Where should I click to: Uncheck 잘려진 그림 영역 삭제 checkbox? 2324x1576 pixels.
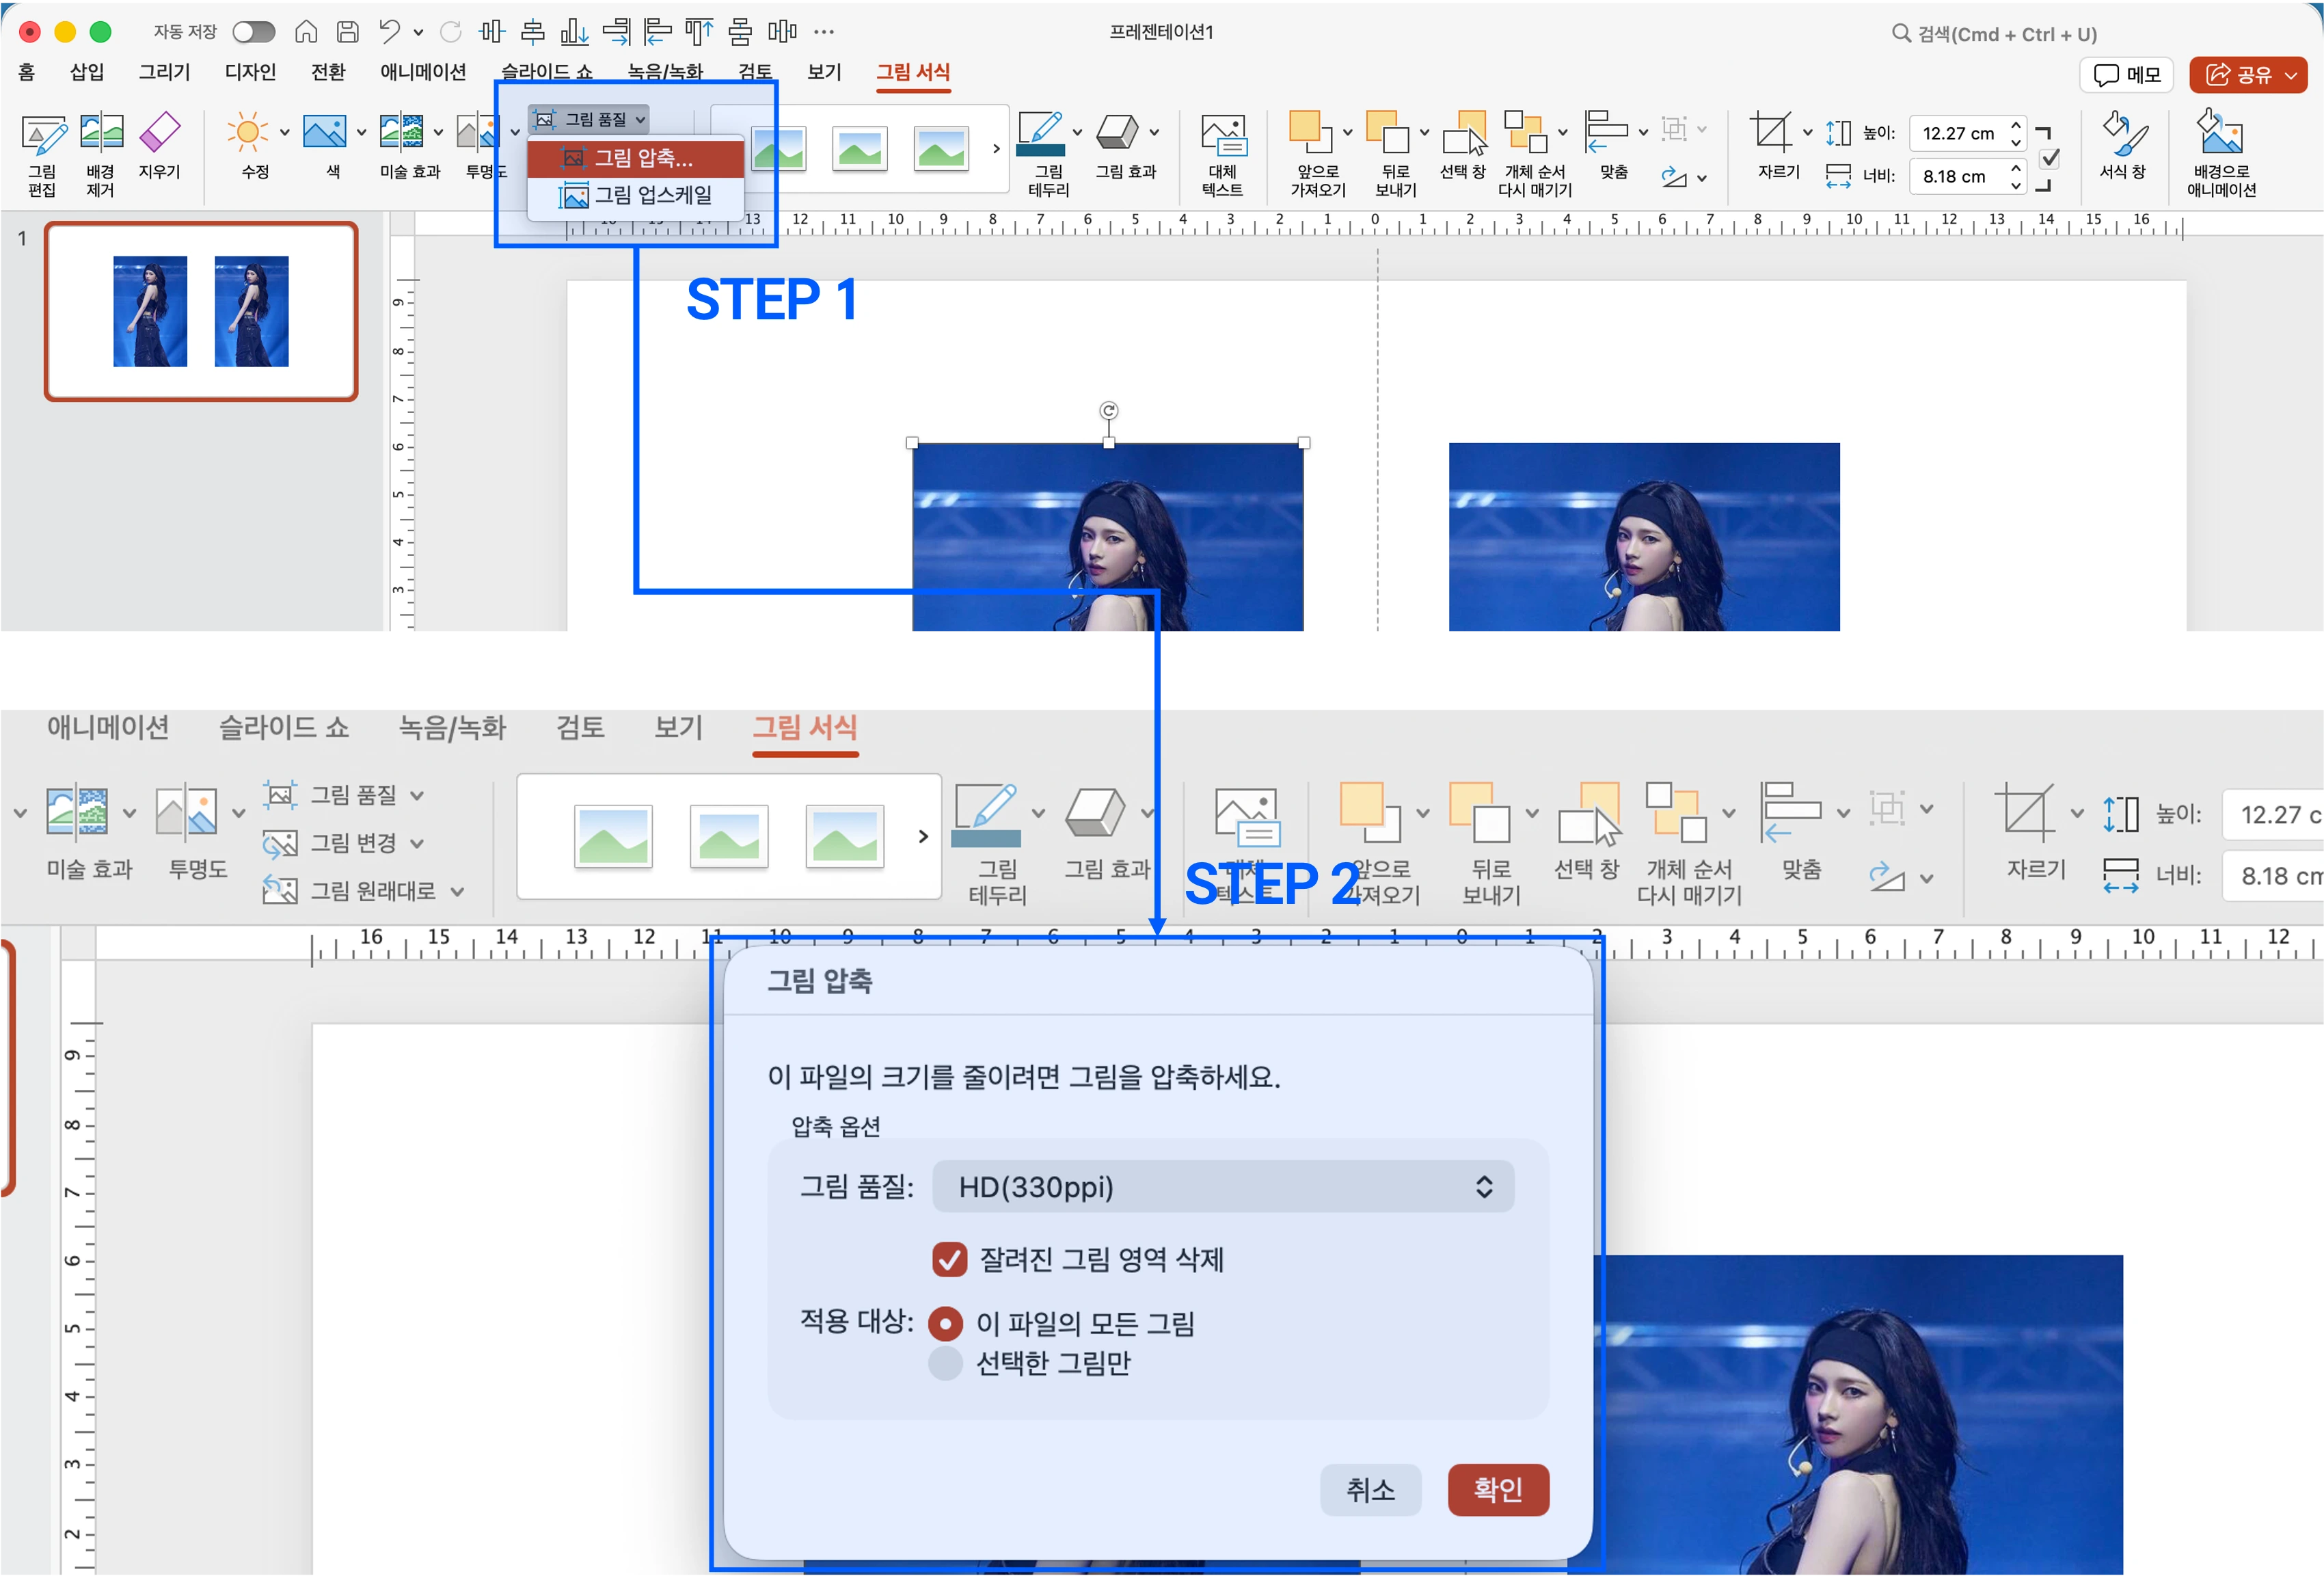(x=949, y=1259)
